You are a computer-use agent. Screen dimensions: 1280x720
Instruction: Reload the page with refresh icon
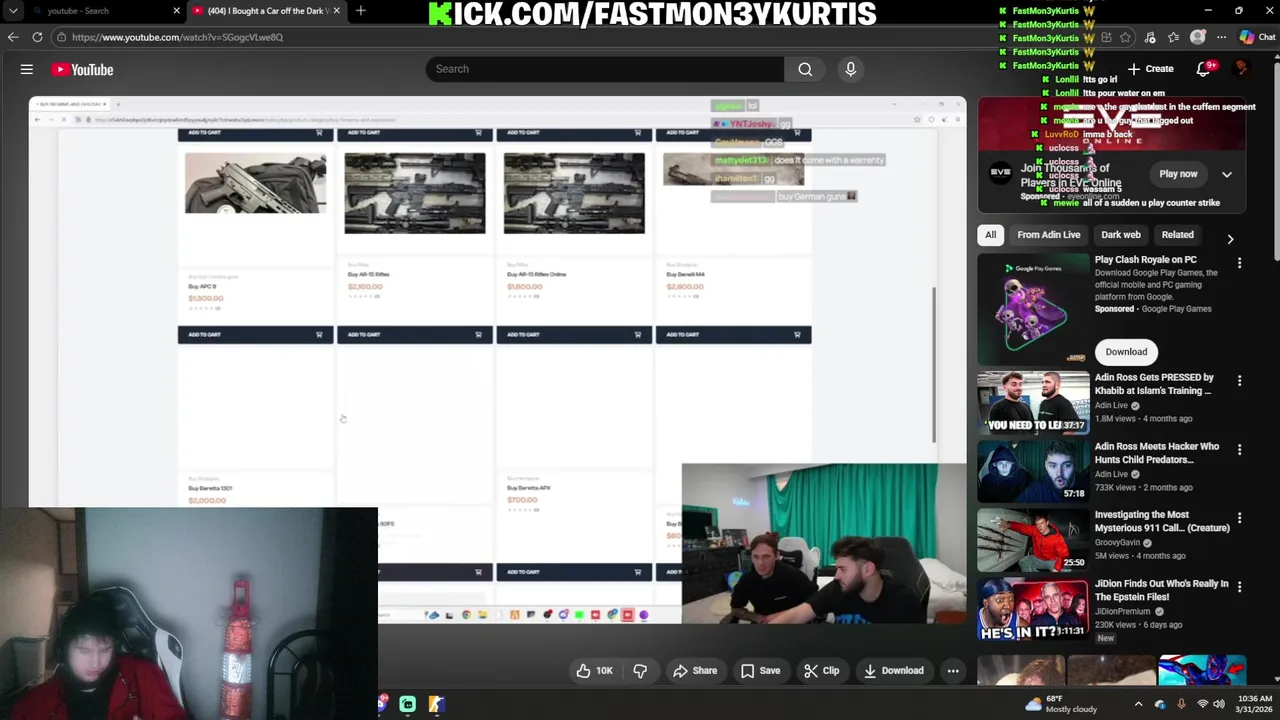click(37, 37)
